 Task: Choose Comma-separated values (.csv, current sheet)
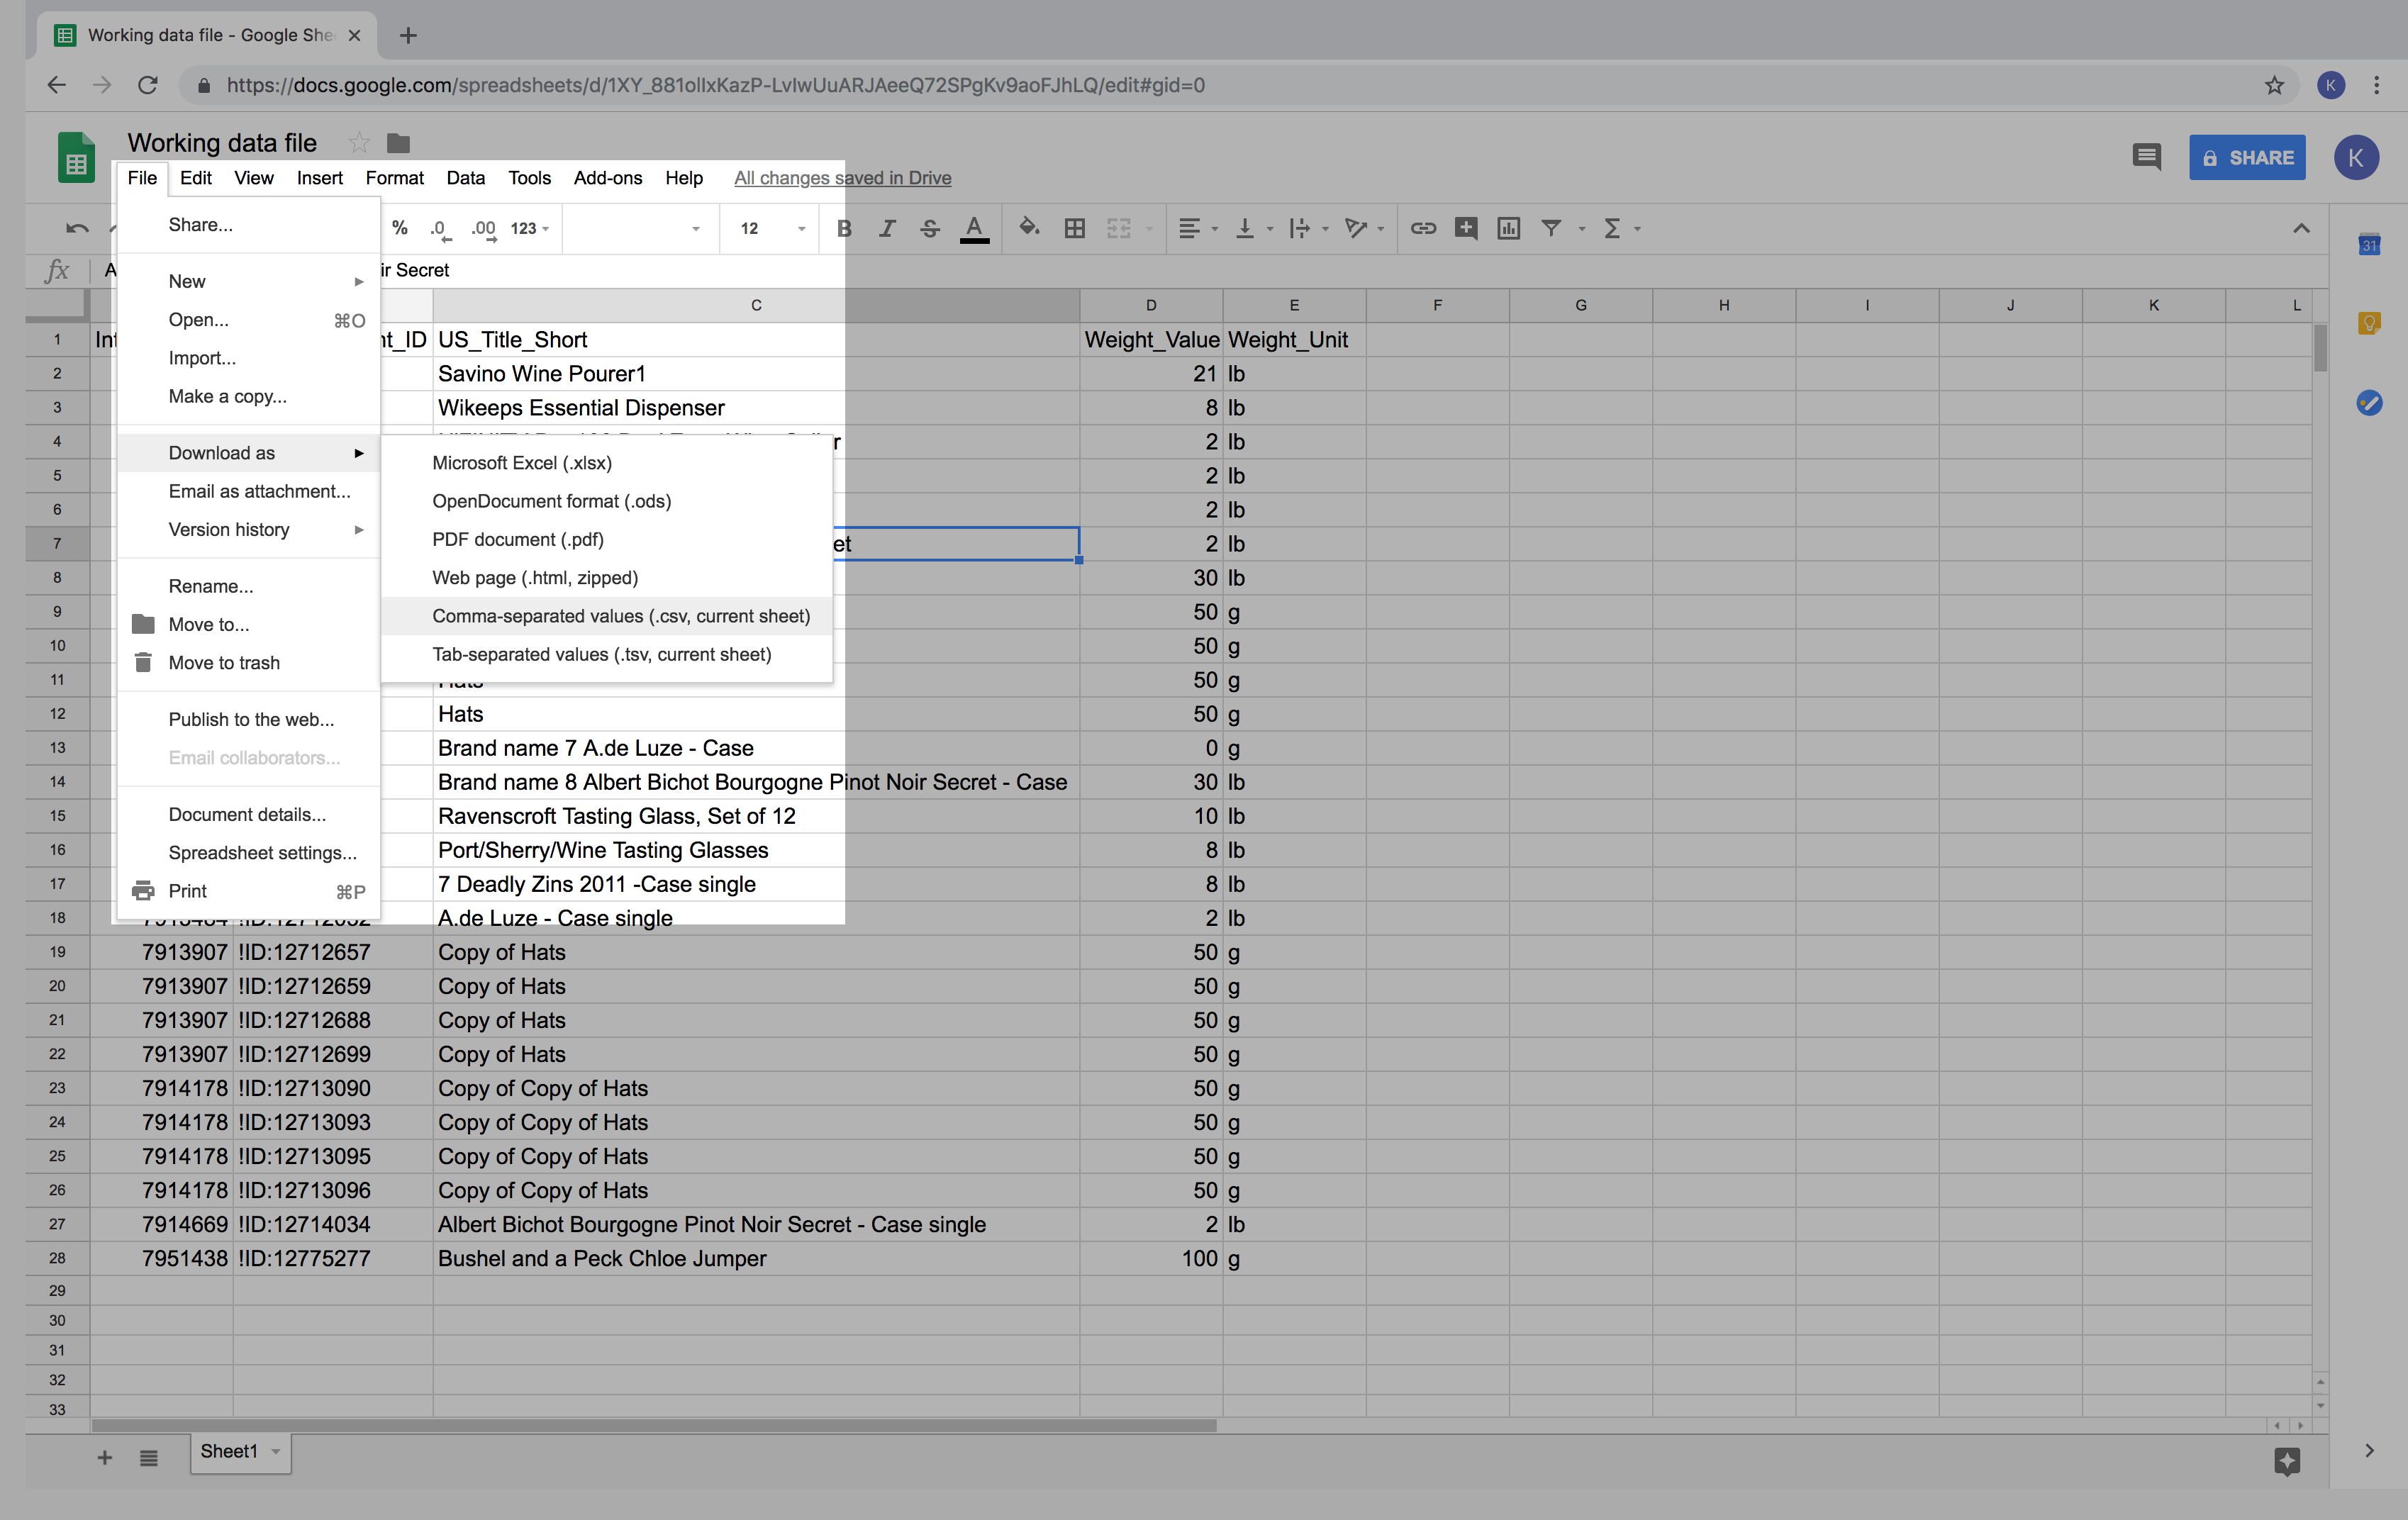point(607,616)
